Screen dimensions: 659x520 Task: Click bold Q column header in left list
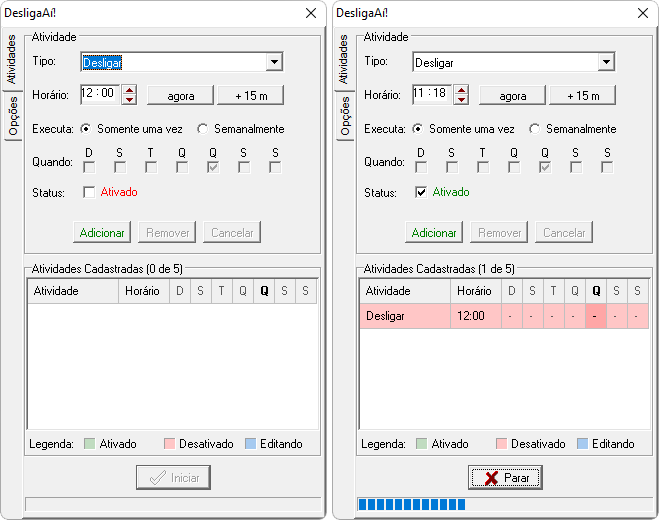tap(264, 291)
